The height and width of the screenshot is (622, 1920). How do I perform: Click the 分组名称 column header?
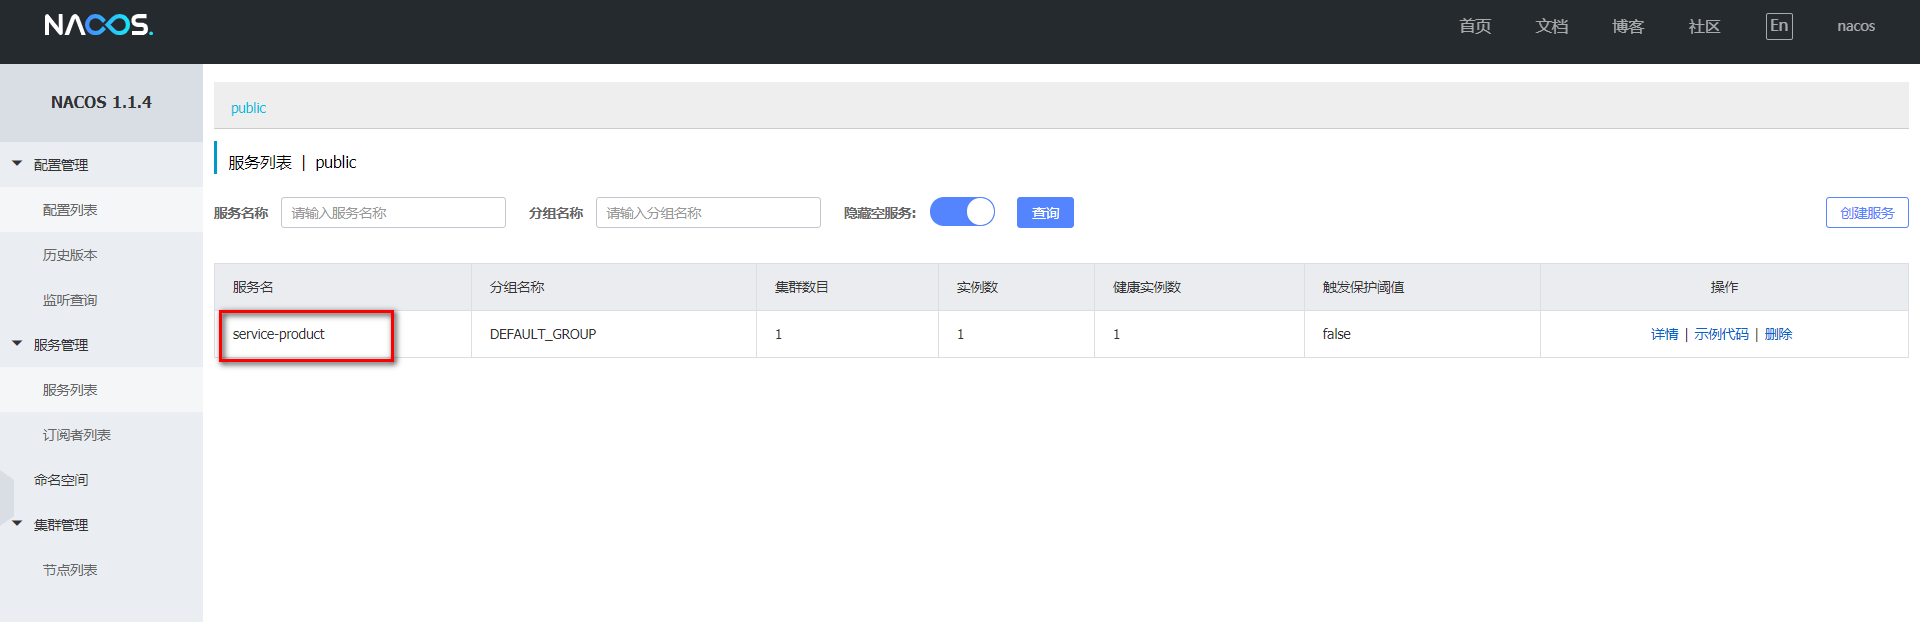[614, 287]
